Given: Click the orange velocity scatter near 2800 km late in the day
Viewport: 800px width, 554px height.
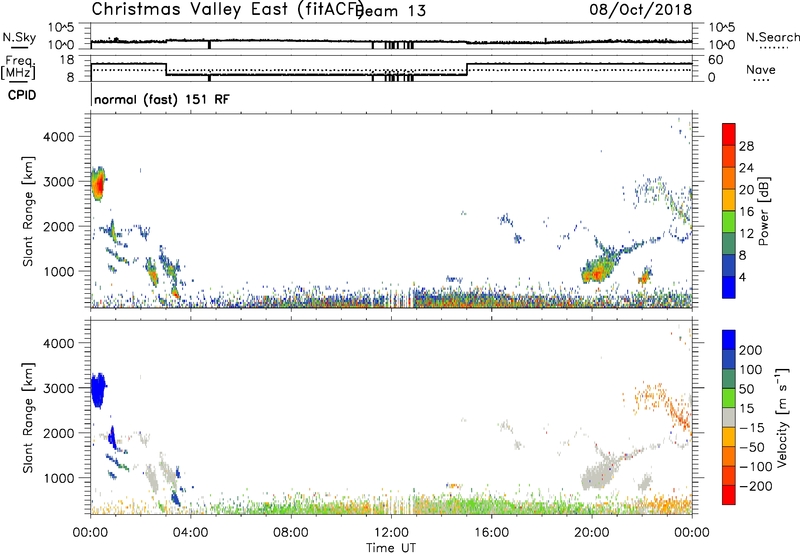Looking at the screenshot, I should 651,395.
